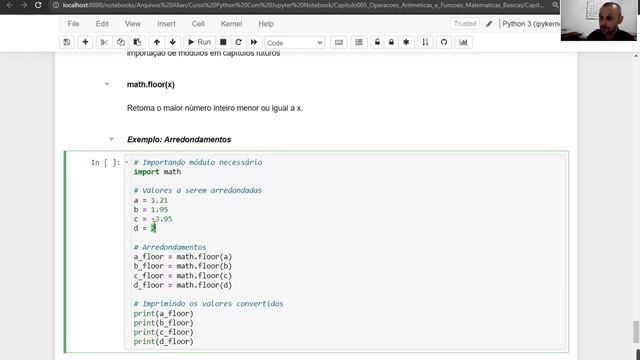The image size is (640, 360).
Task: Open the Cell menu
Action: coord(198,24)
